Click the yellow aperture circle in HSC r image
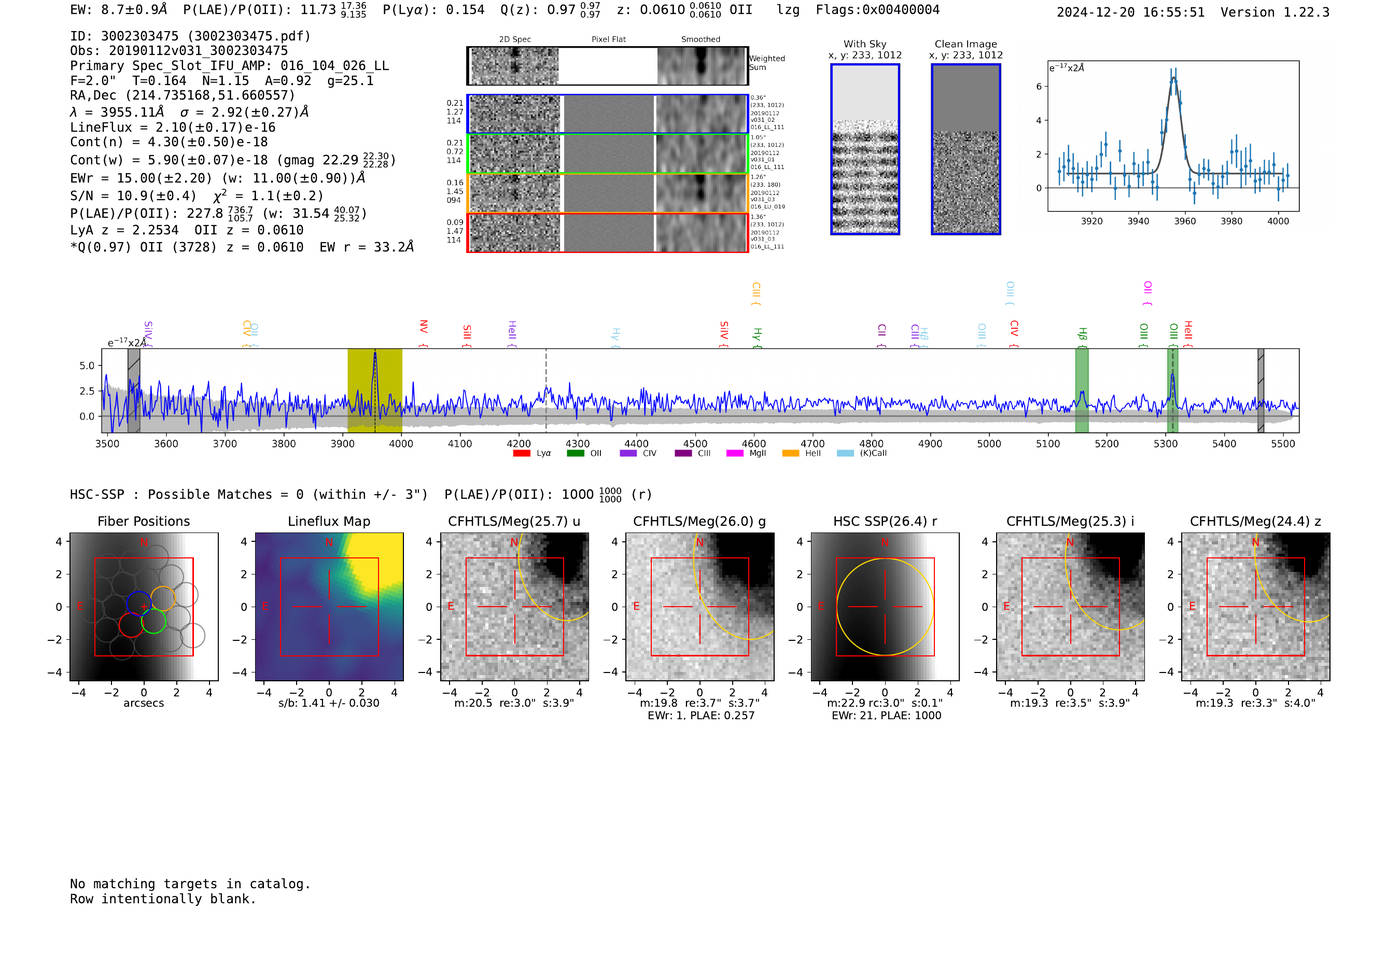Image resolution: width=1400 pixels, height=953 pixels. 885,606
